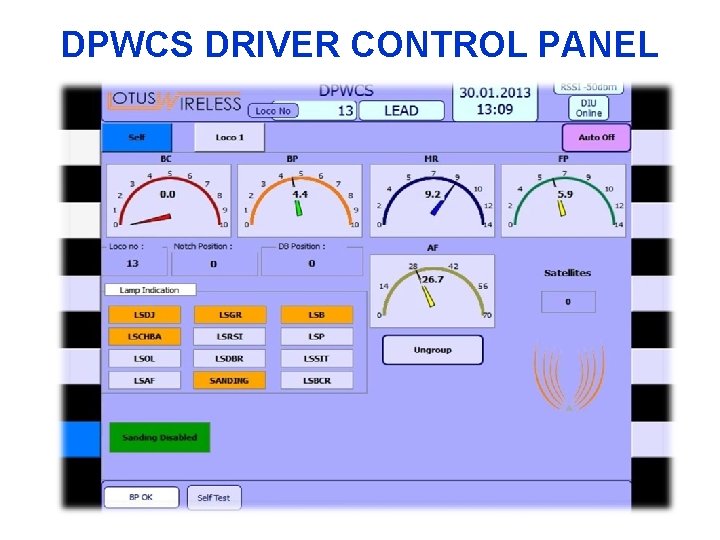Click the DB Position value field
Viewport: 720px width, 540px height.
312,264
